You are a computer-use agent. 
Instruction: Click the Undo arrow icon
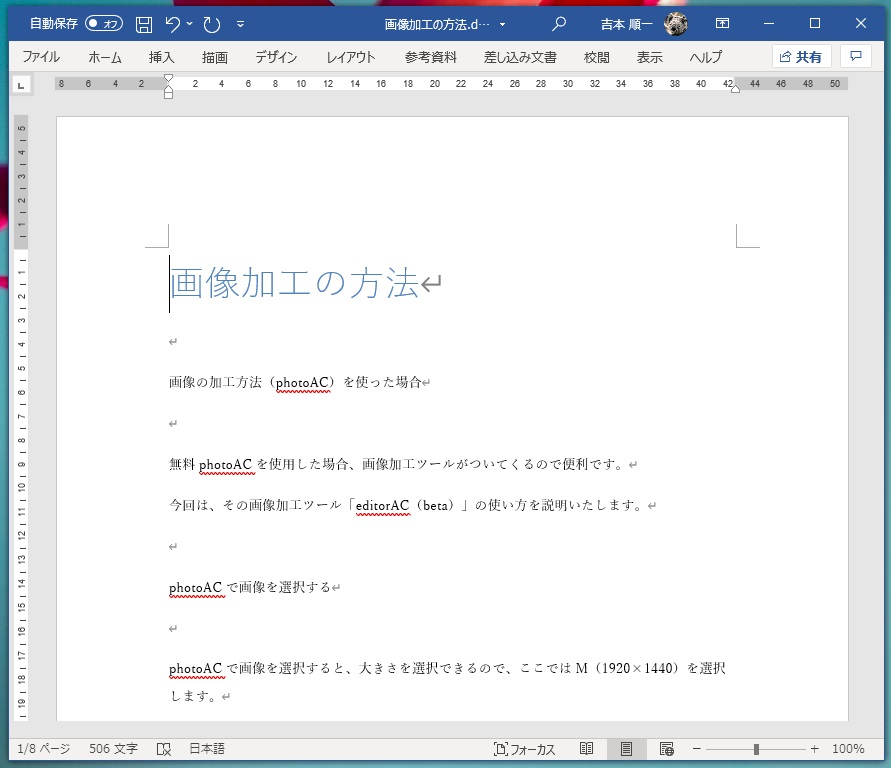173,23
